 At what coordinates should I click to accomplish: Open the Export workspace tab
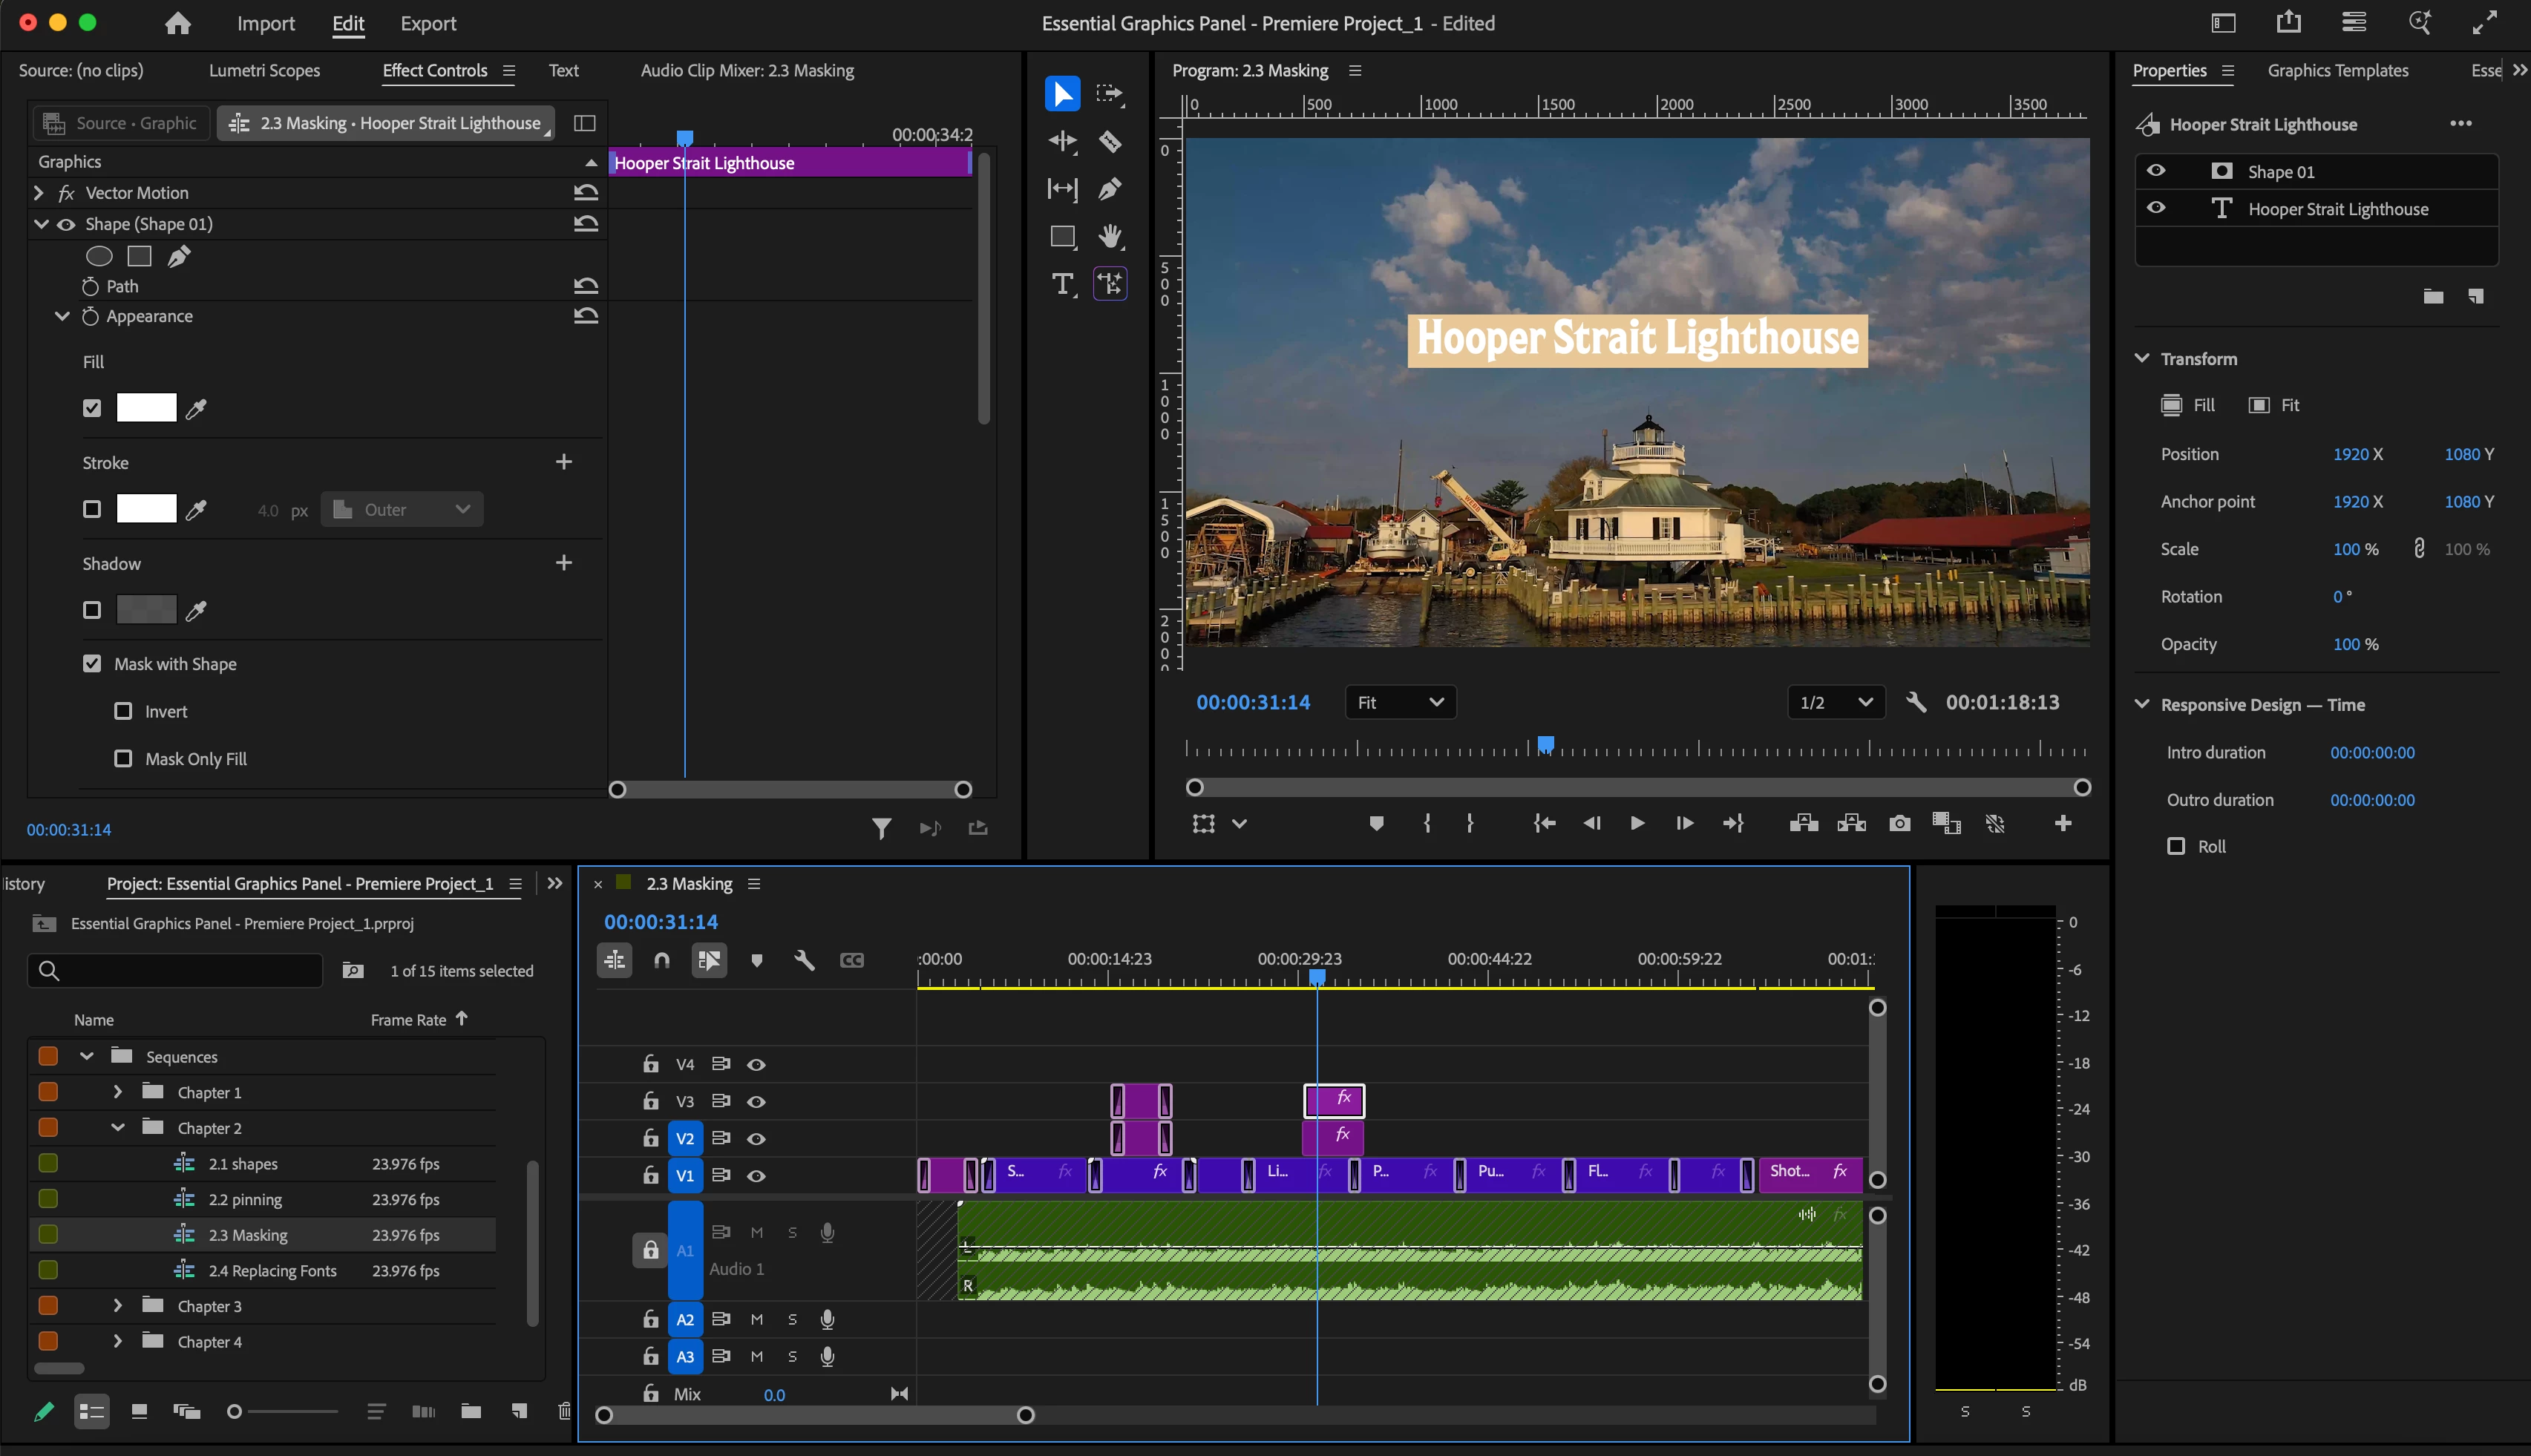428,23
